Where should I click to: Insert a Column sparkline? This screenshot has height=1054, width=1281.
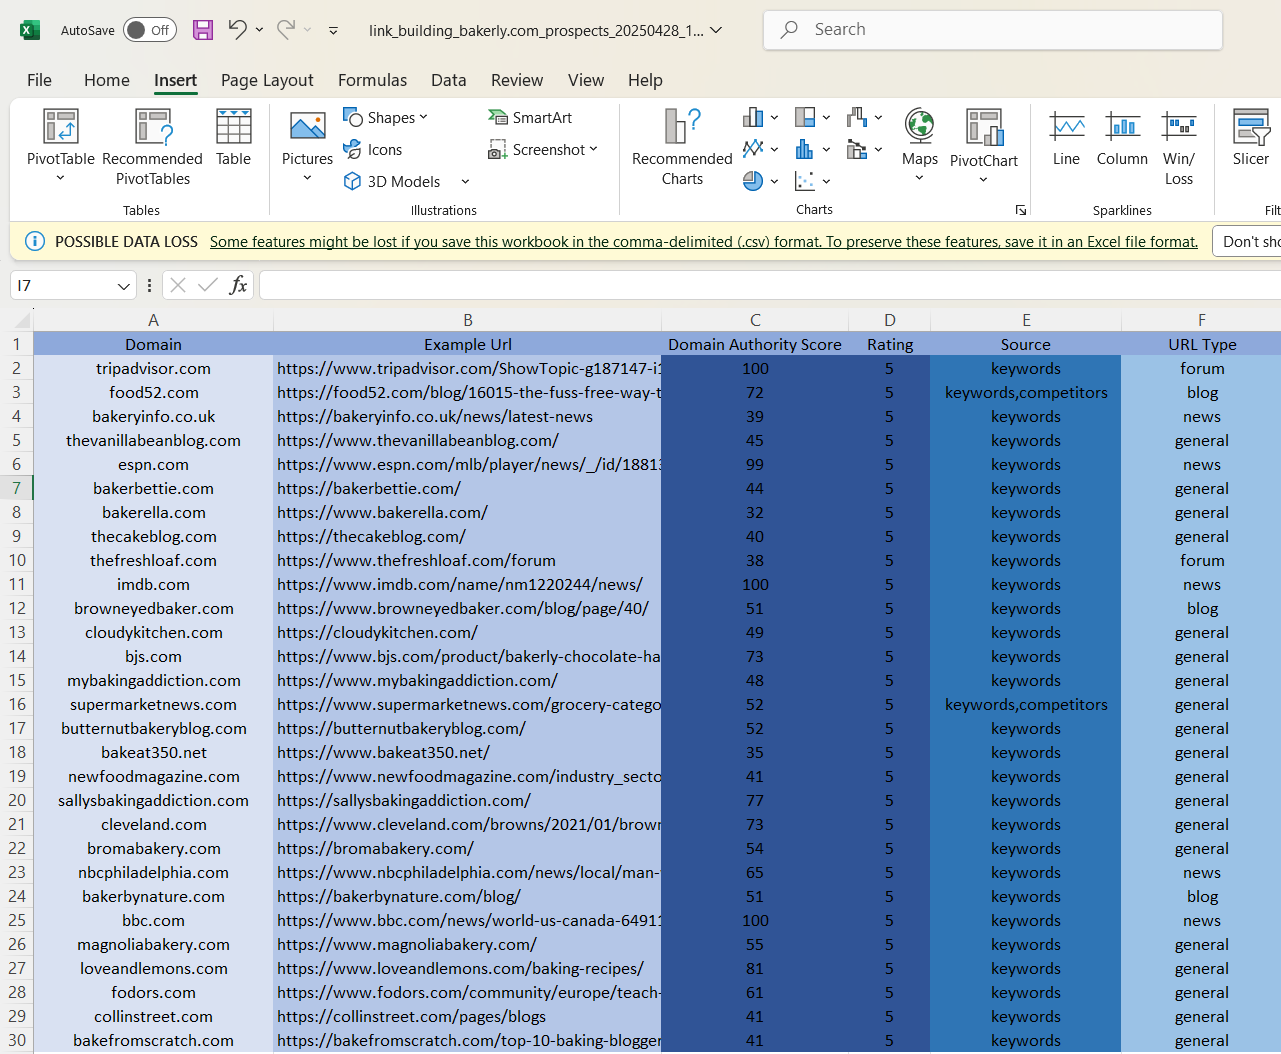(x=1122, y=138)
